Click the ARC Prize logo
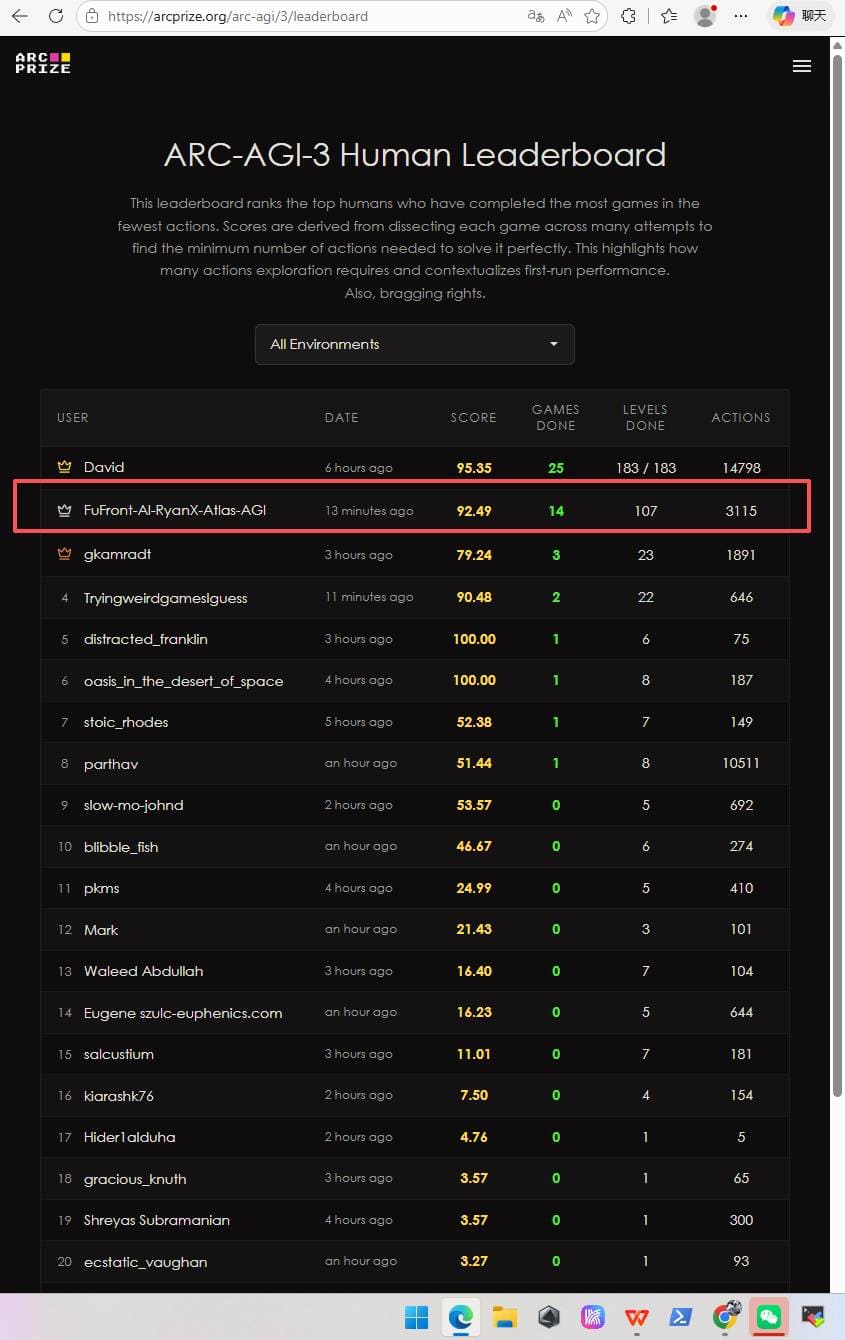Screen dimensions: 845x1340 (43, 63)
